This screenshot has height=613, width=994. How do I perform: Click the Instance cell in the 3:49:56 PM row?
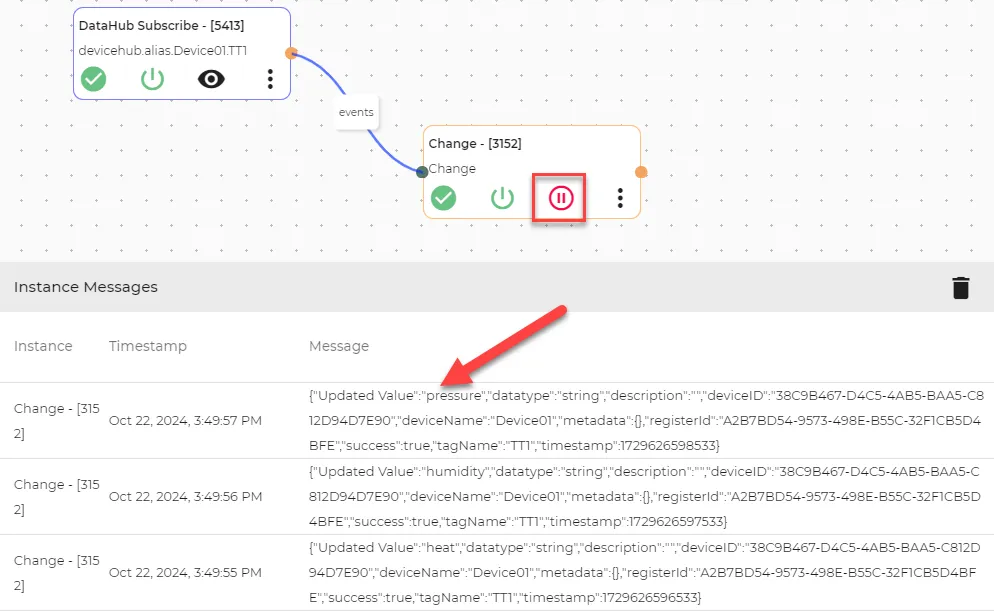point(56,497)
